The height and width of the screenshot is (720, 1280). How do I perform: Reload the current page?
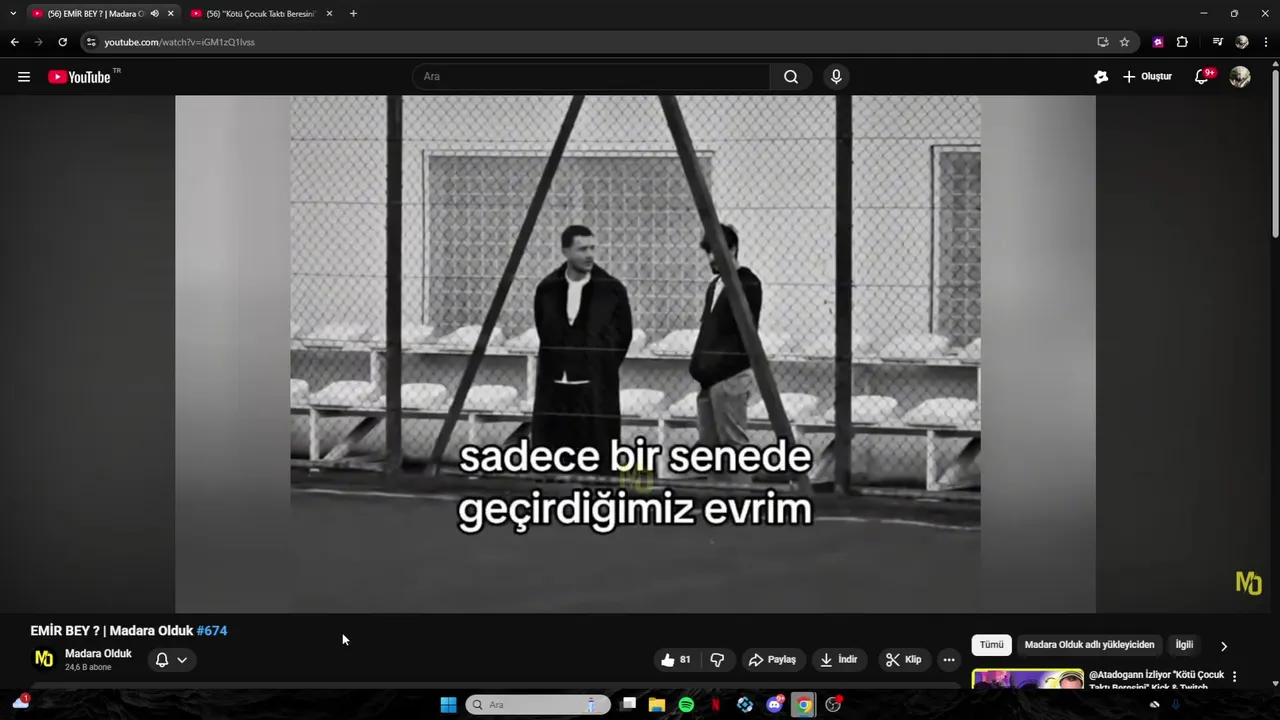point(62,42)
